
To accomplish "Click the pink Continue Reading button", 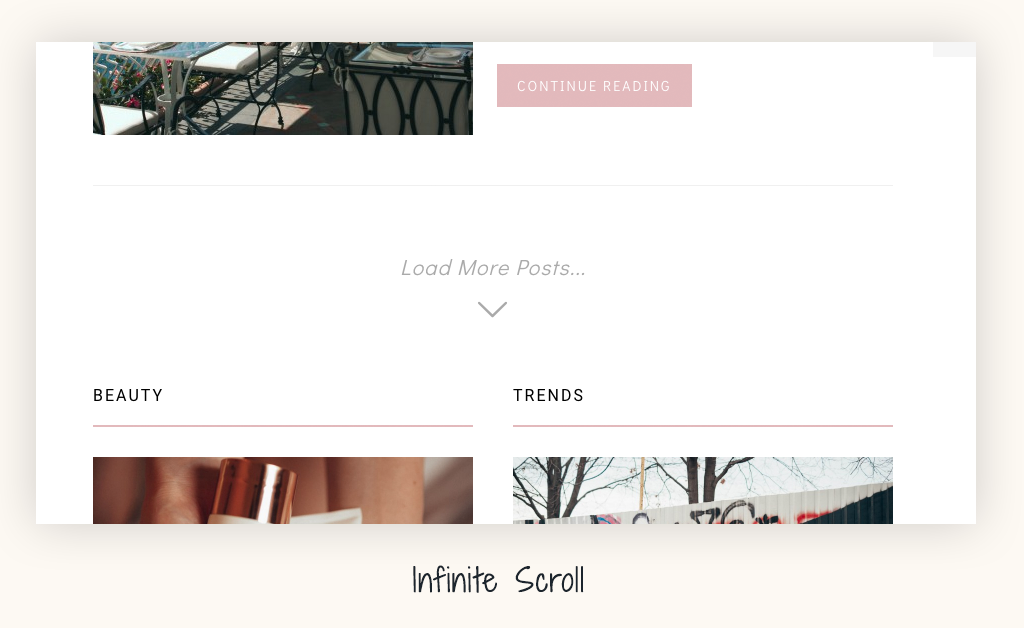I will coord(594,86).
